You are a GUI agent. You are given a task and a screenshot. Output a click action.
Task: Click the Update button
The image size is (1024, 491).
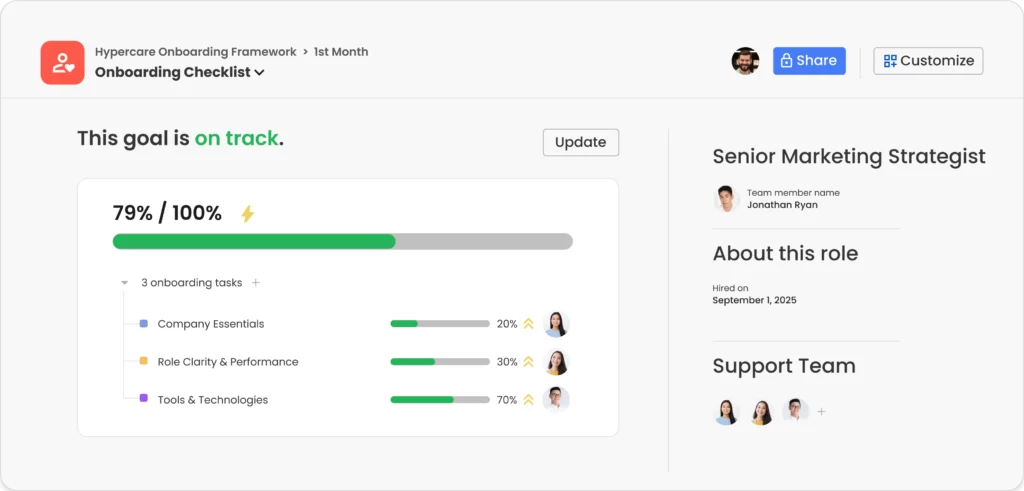[x=580, y=142]
